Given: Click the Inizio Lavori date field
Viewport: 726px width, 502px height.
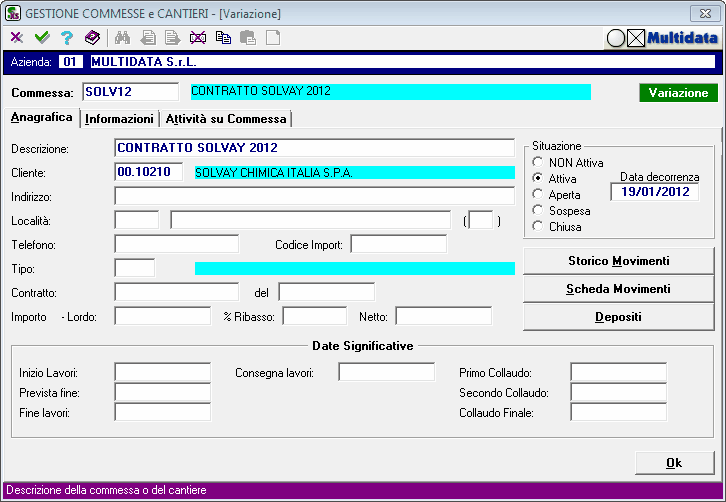Looking at the screenshot, I should point(163,372).
